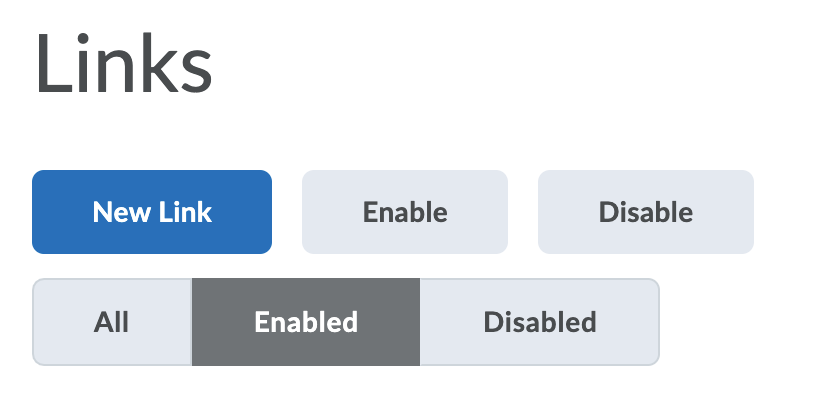Create a new link with New Link

point(152,212)
